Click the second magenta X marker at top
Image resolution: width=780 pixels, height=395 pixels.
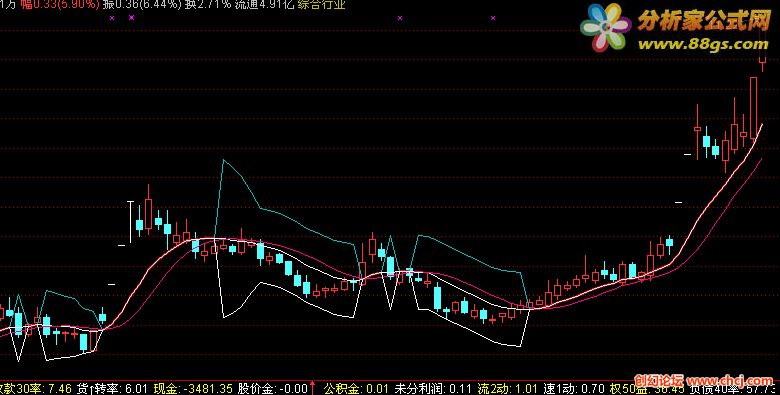click(x=131, y=18)
